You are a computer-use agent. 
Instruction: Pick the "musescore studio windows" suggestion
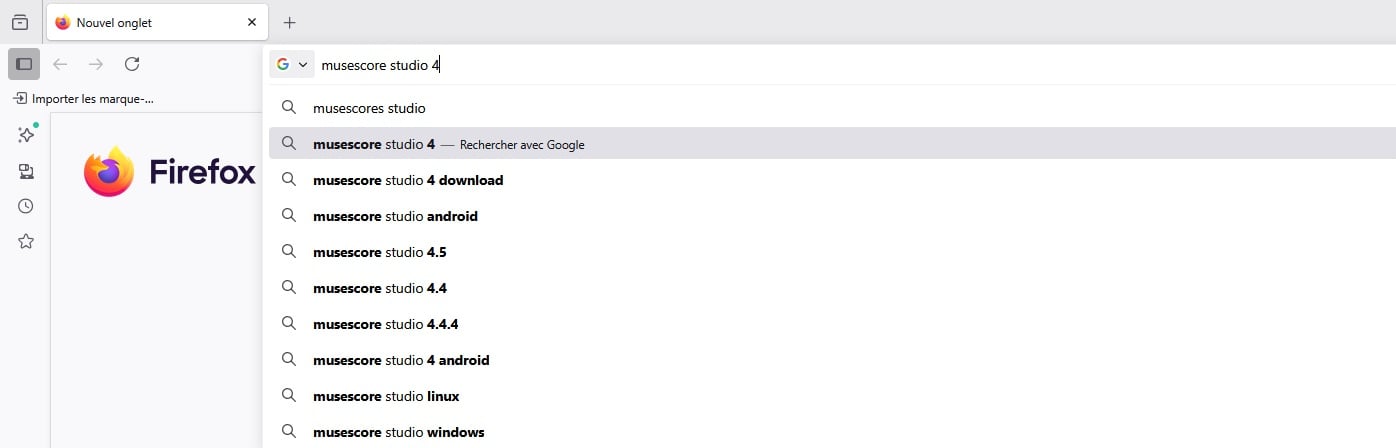click(398, 432)
